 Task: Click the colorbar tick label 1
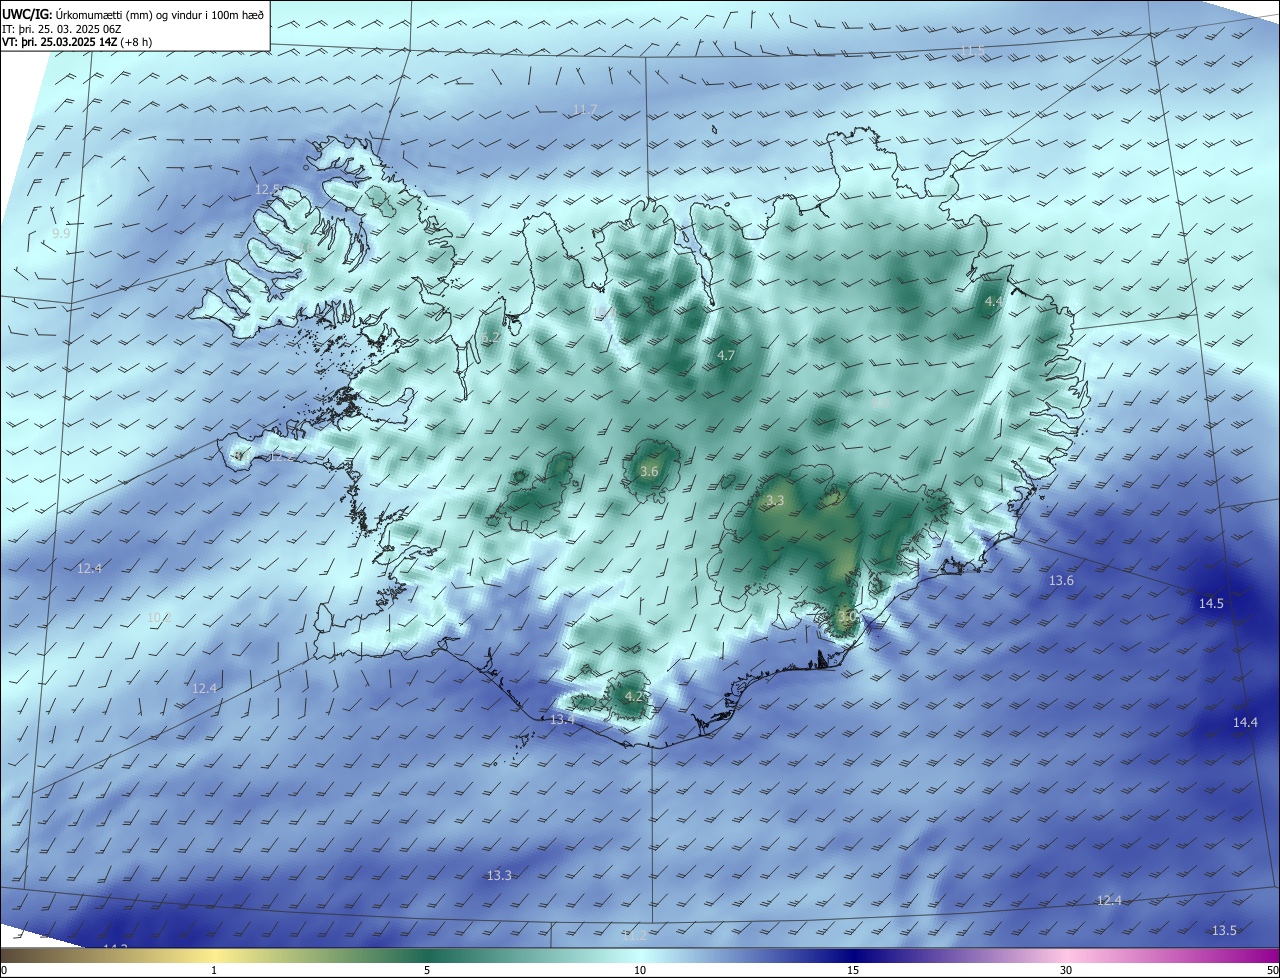tap(214, 970)
